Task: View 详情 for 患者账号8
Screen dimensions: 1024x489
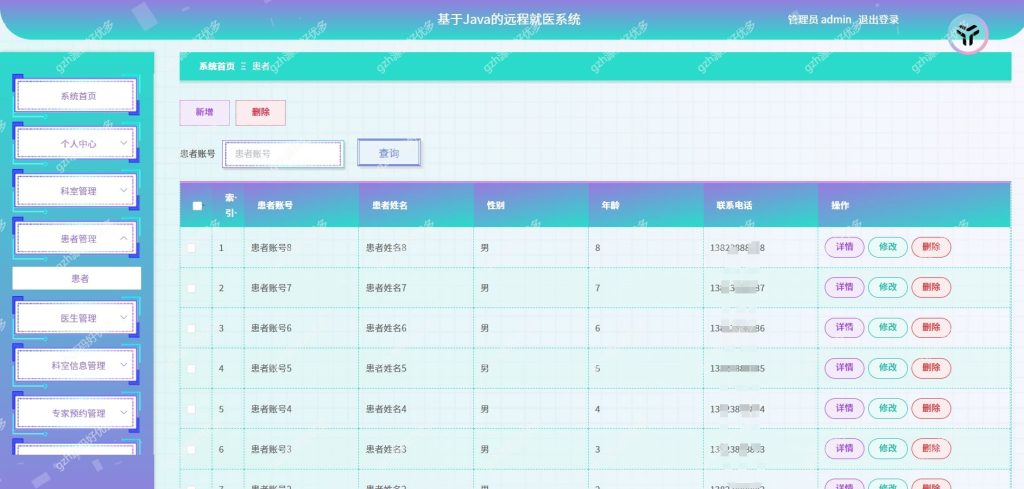Action: (x=844, y=247)
